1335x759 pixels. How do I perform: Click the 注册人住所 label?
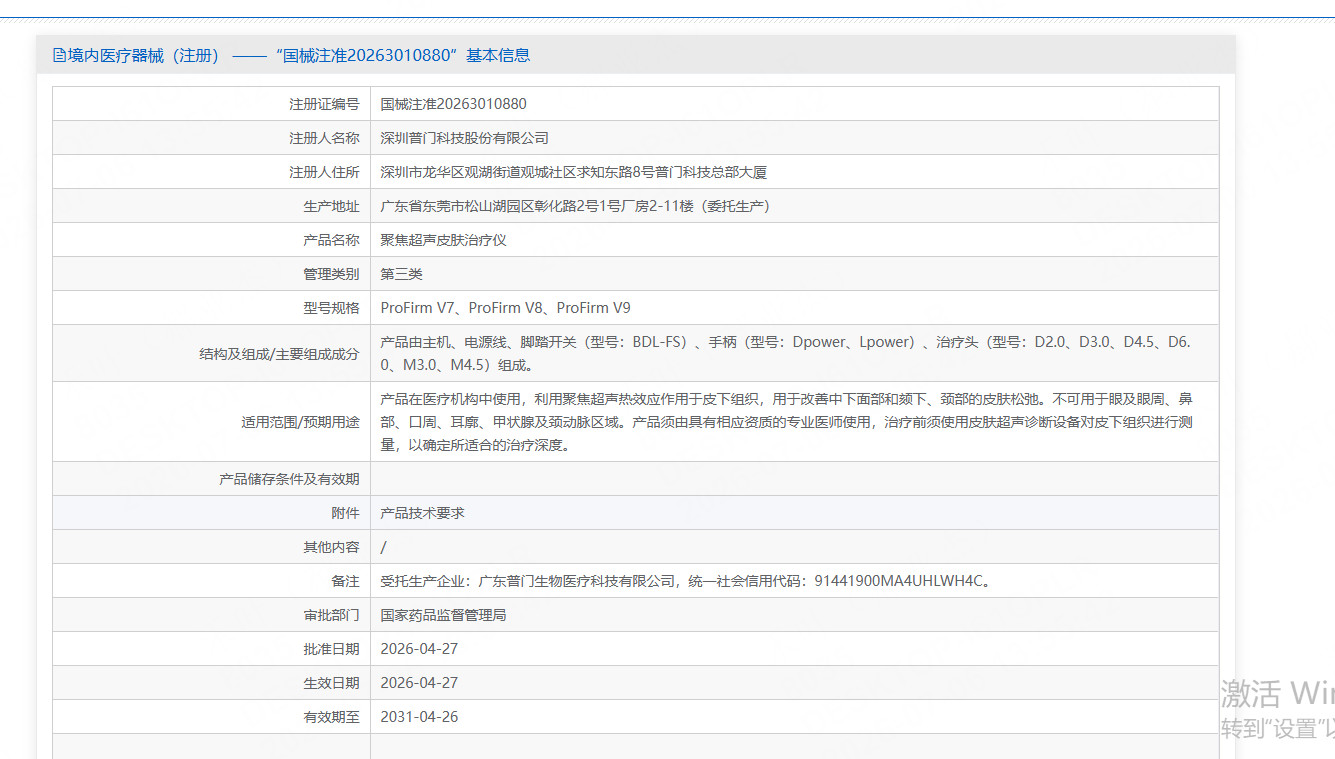click(324, 172)
